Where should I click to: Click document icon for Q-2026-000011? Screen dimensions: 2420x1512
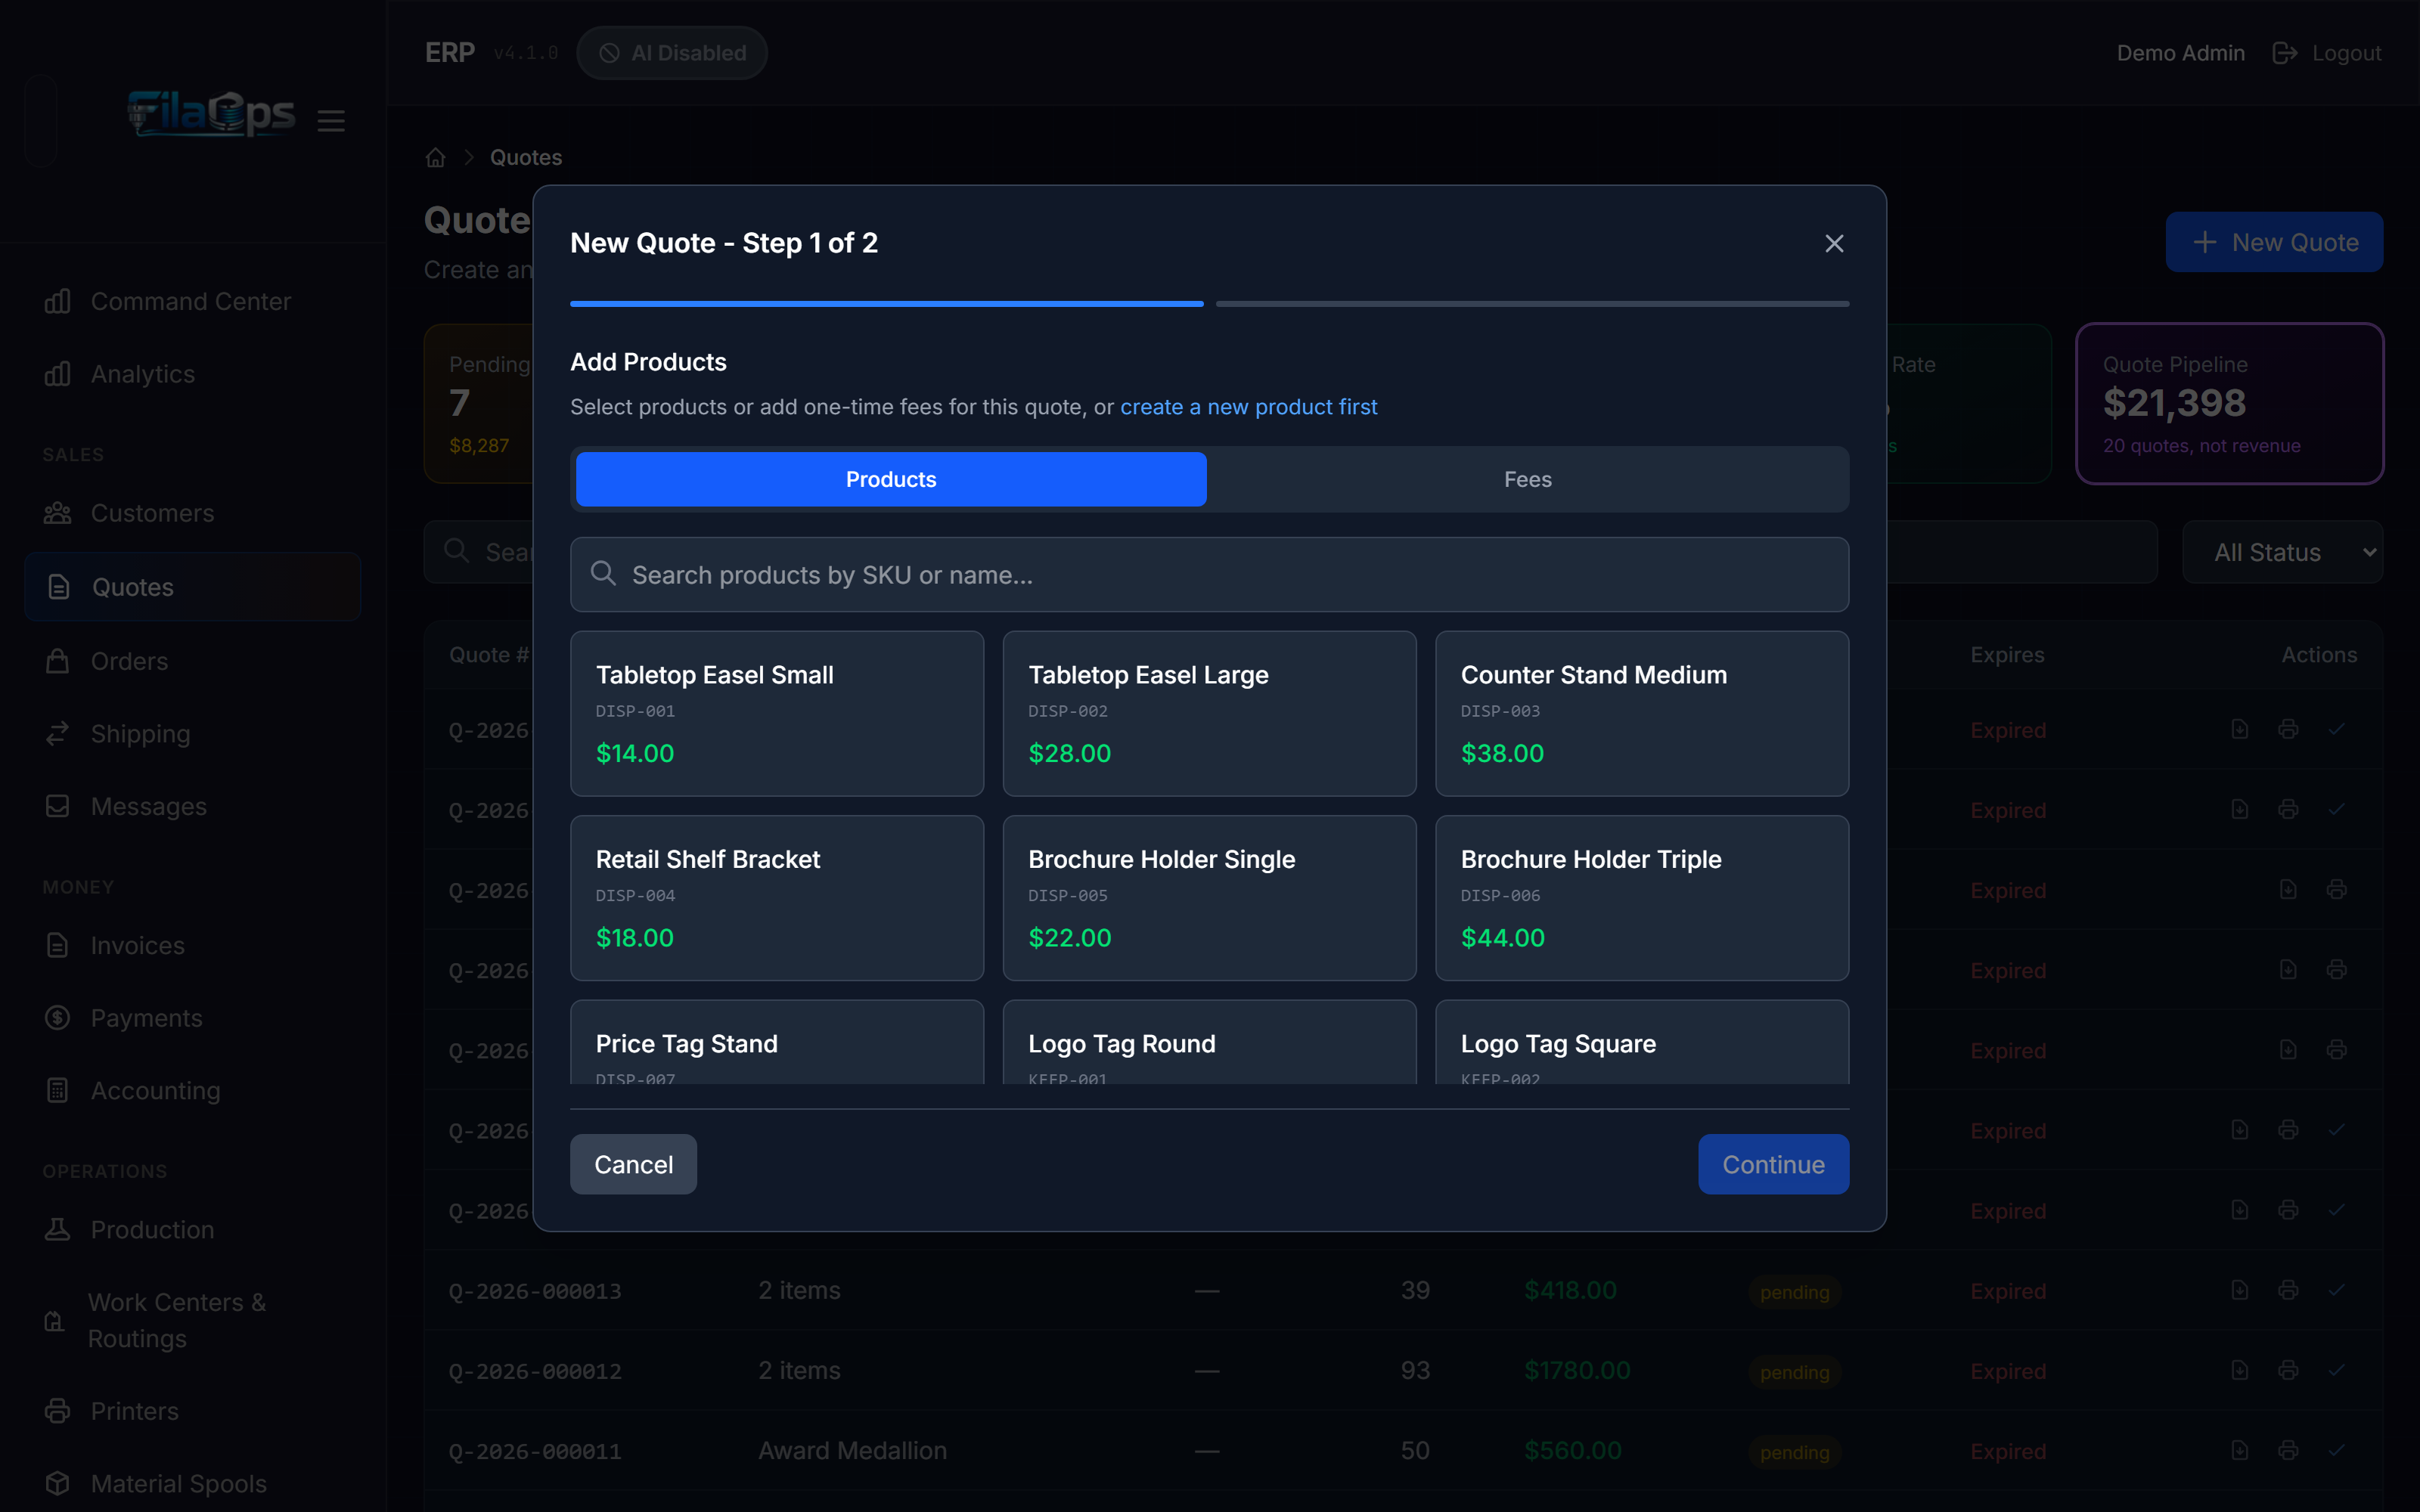[2240, 1450]
